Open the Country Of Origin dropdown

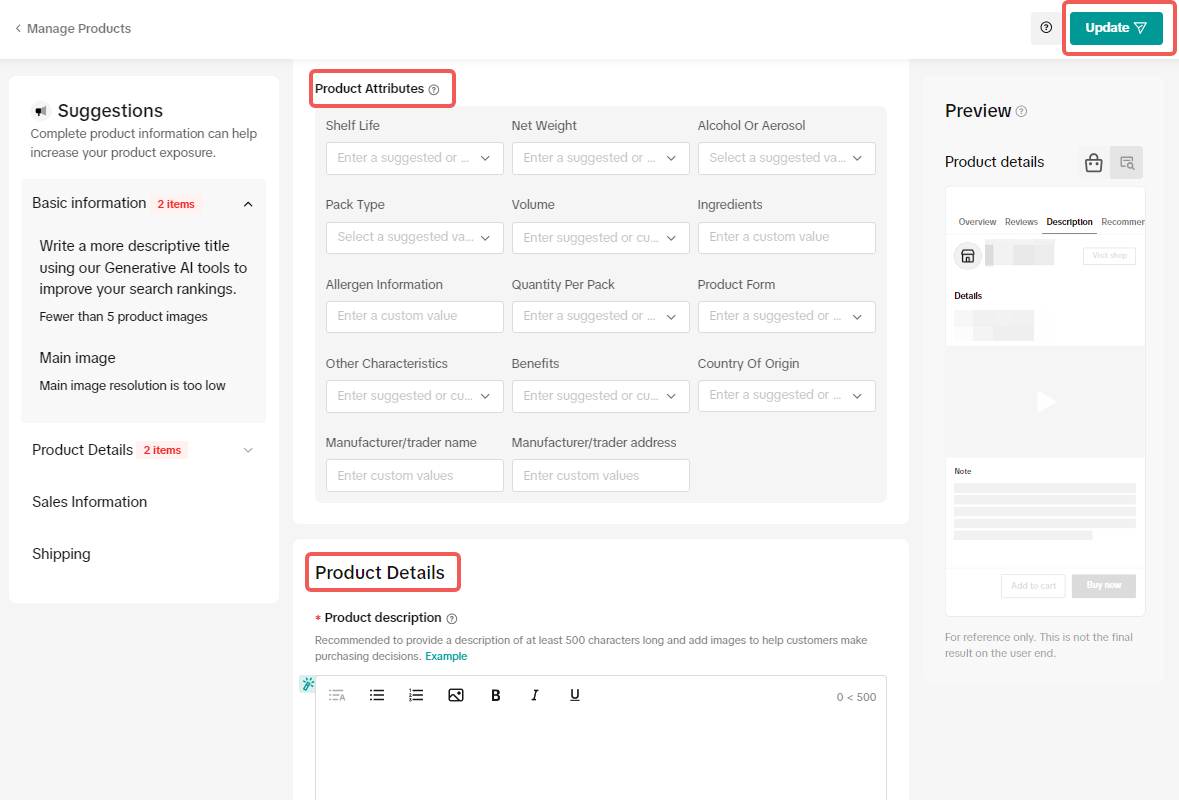[786, 396]
